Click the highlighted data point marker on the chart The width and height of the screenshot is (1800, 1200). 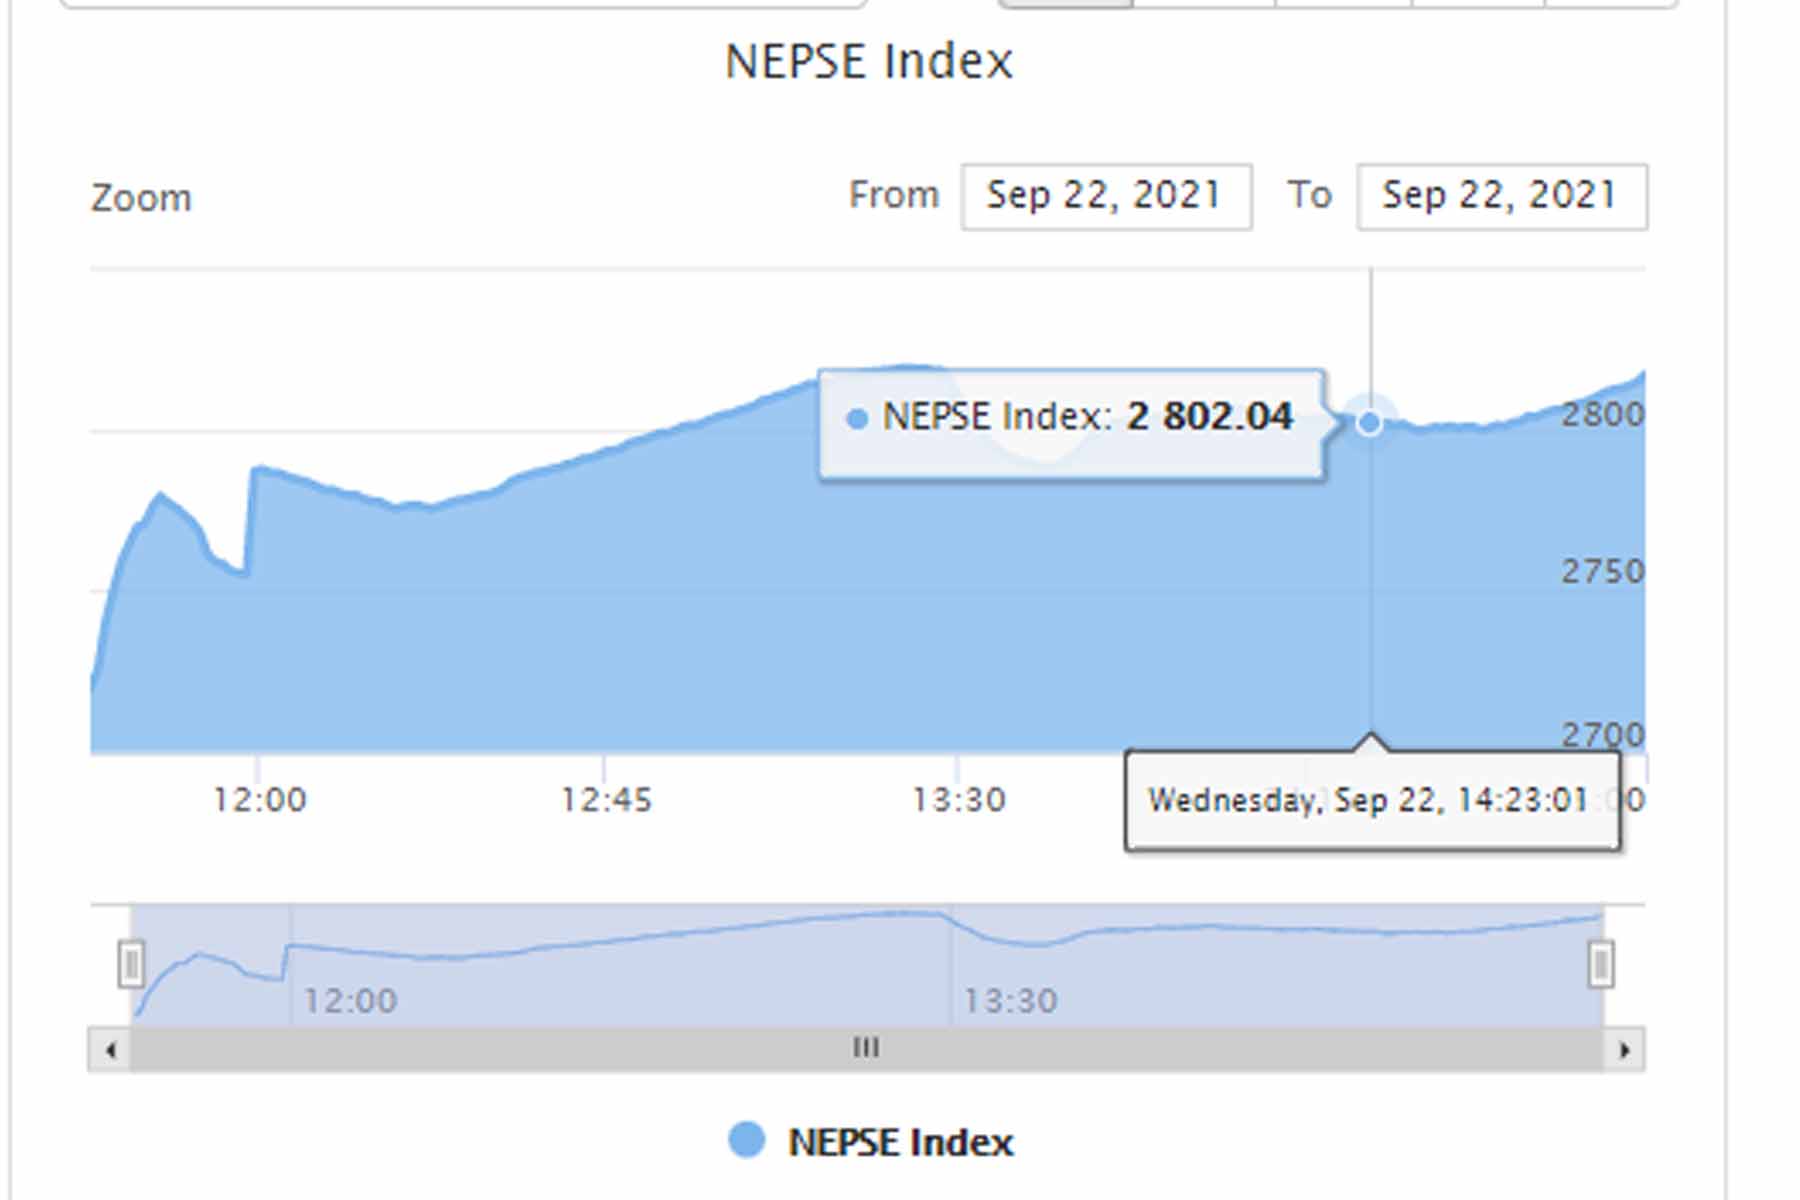pos(1369,423)
